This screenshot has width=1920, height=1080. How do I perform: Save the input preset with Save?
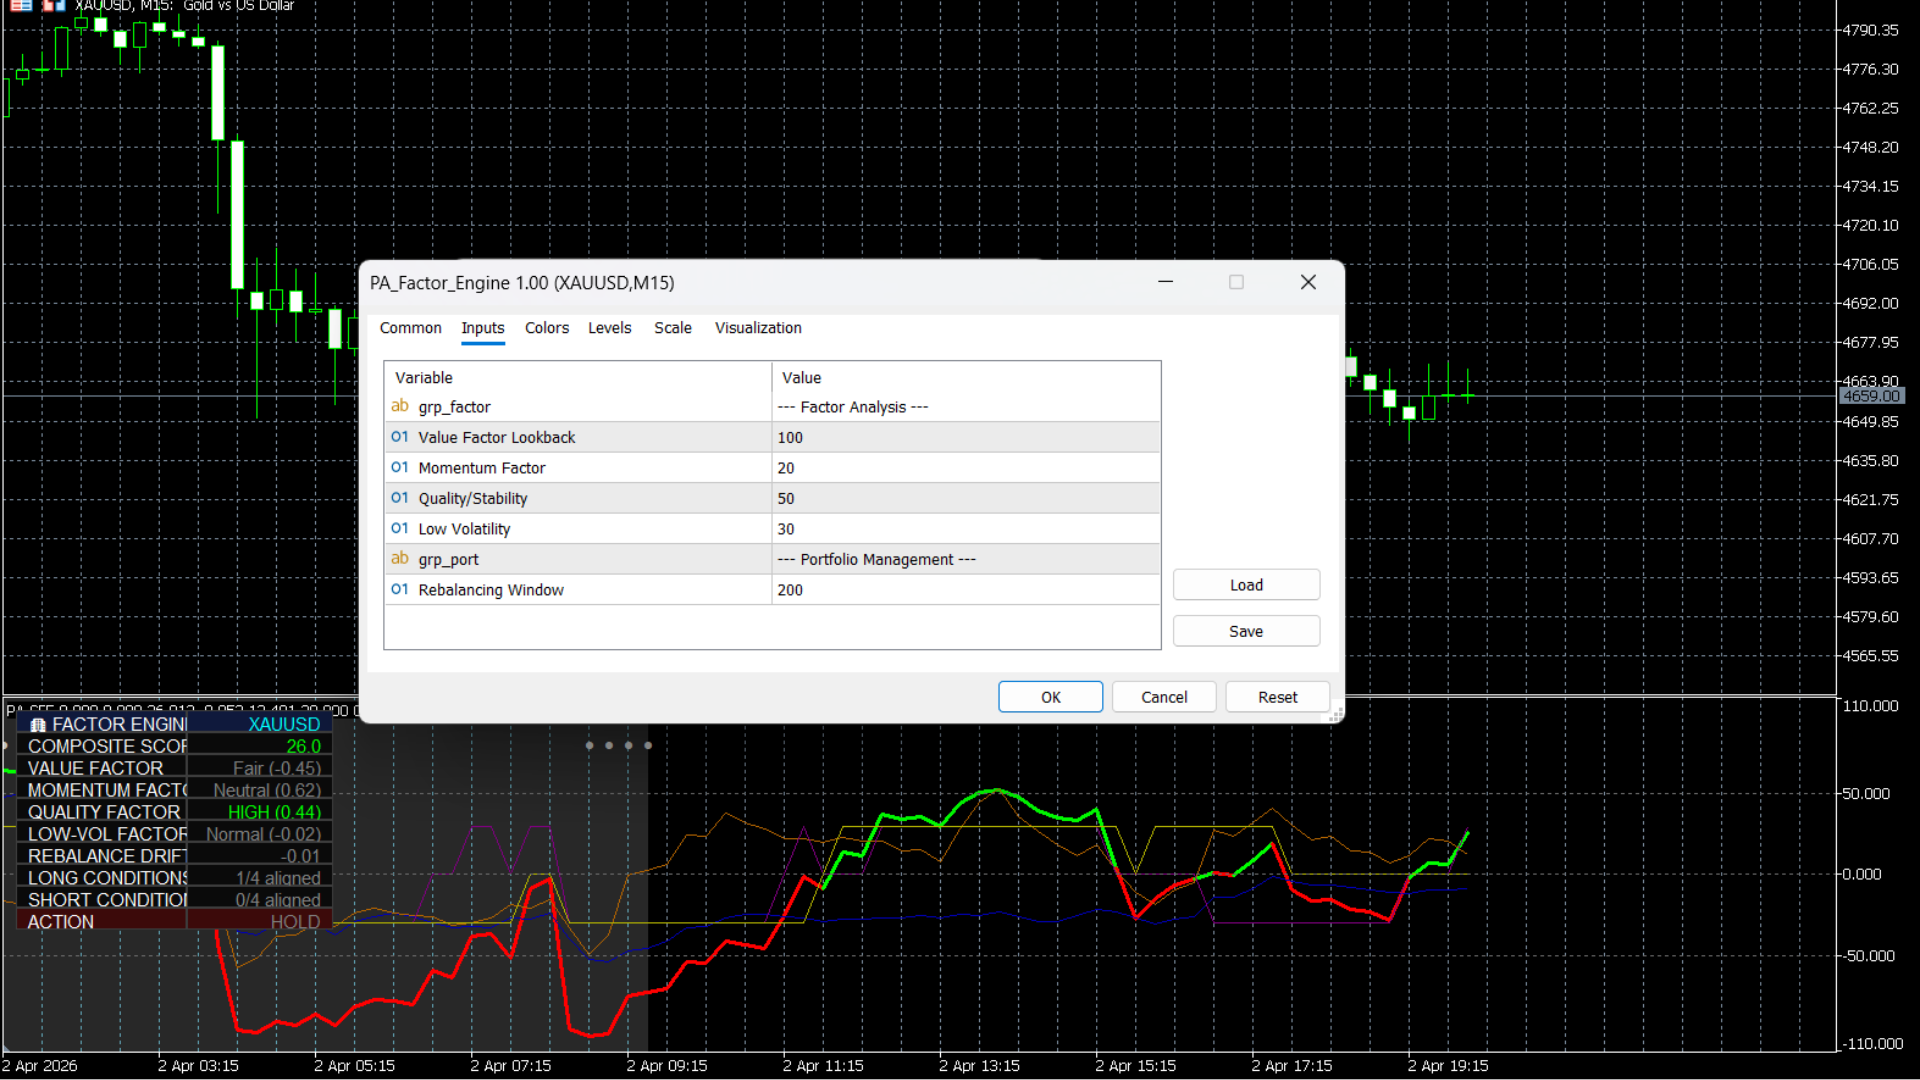[1245, 631]
